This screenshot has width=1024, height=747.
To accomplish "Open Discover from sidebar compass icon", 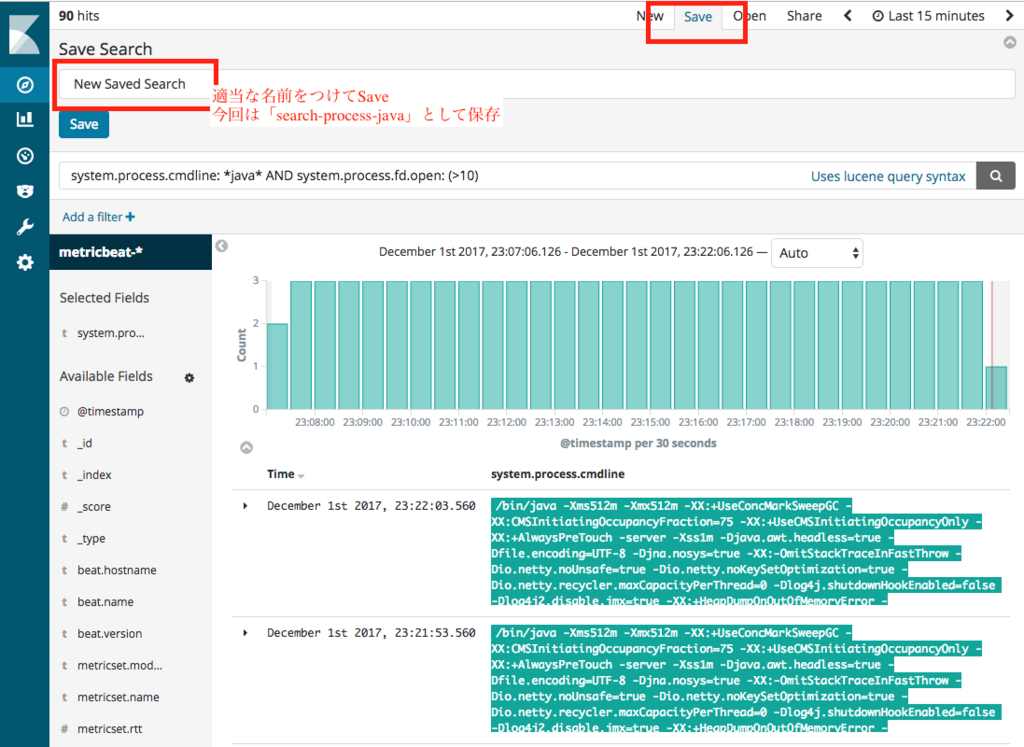I will coord(25,85).
